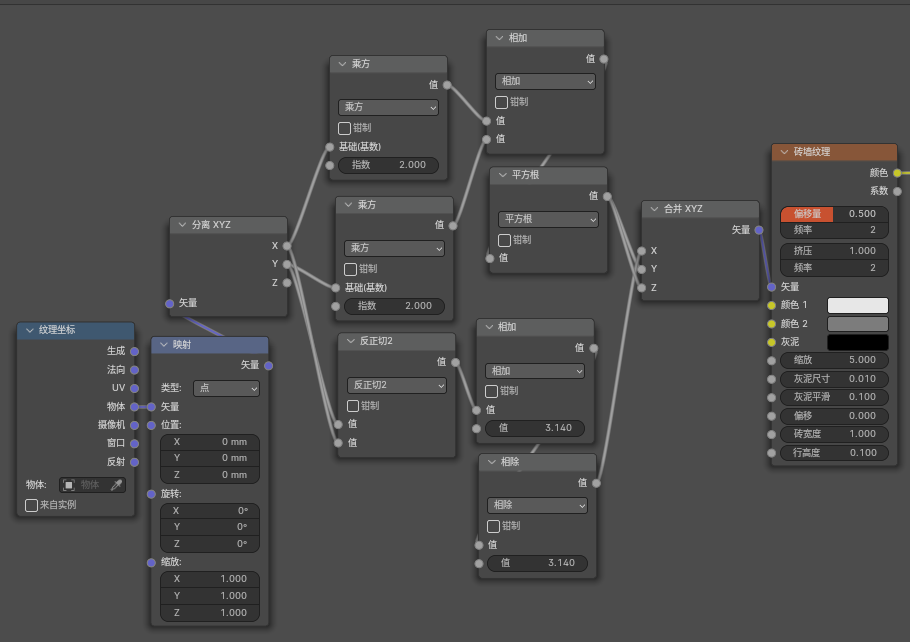910x642 pixels.
Task: Click the 灰泥 black color swatch
Action: point(857,342)
